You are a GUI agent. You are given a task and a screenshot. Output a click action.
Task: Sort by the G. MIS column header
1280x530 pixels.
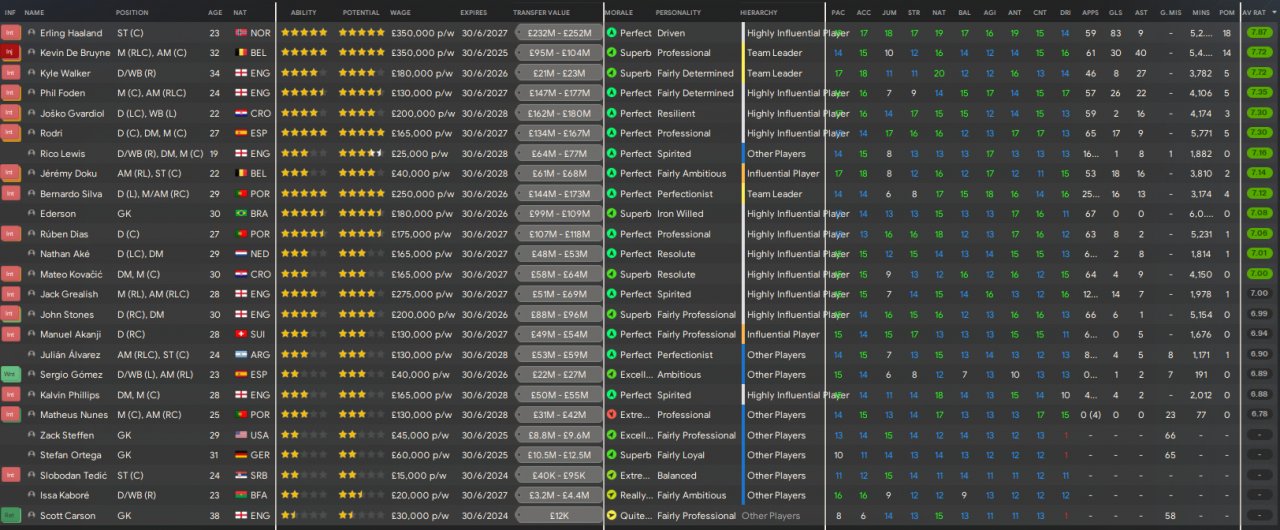pyautogui.click(x=1170, y=12)
